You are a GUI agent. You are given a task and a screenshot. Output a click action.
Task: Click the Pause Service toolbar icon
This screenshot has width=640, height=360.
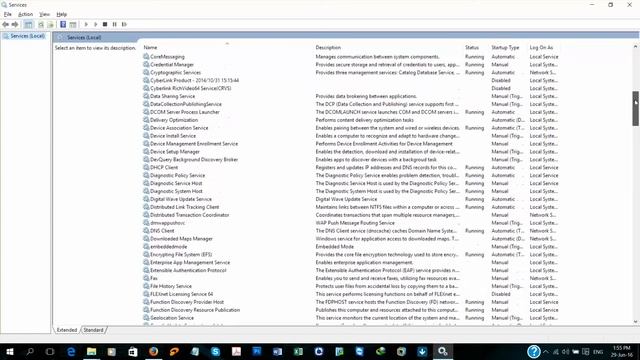115,24
